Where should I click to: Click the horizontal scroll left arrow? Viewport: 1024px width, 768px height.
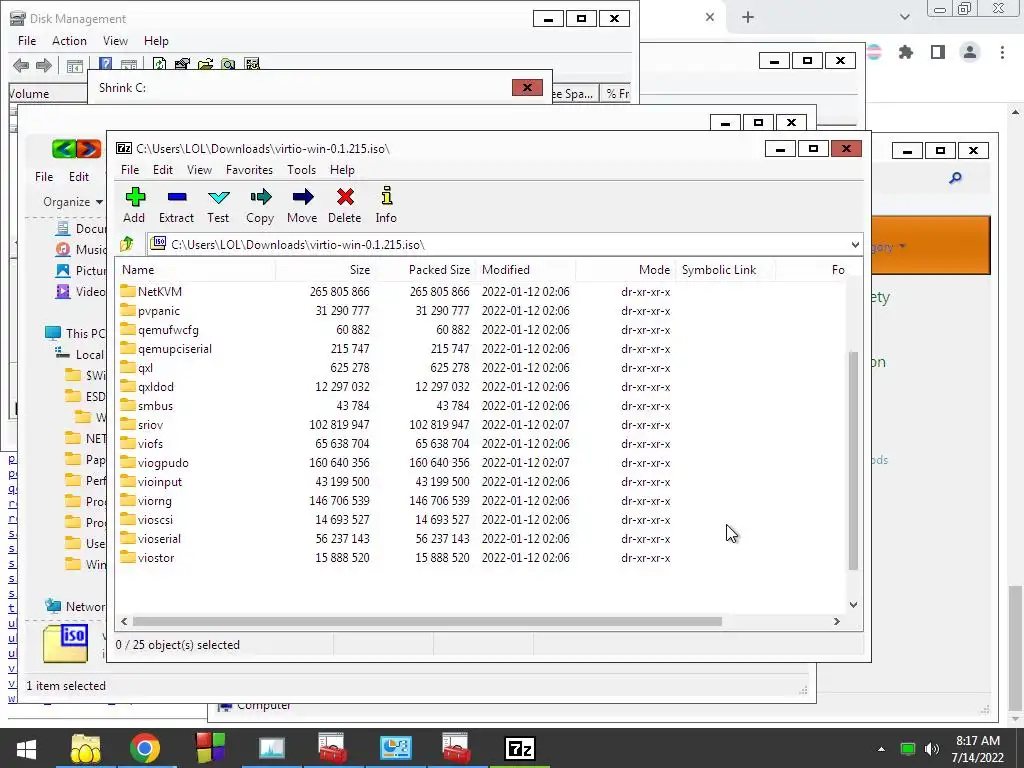(124, 621)
